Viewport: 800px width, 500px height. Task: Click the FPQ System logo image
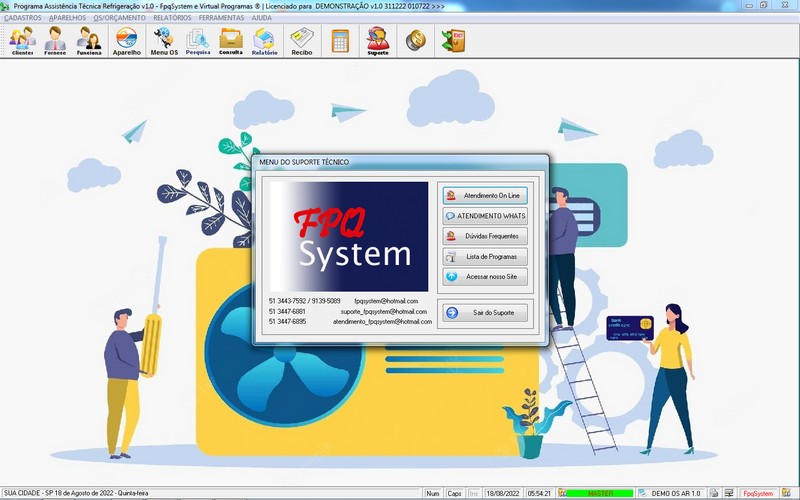pyautogui.click(x=348, y=237)
